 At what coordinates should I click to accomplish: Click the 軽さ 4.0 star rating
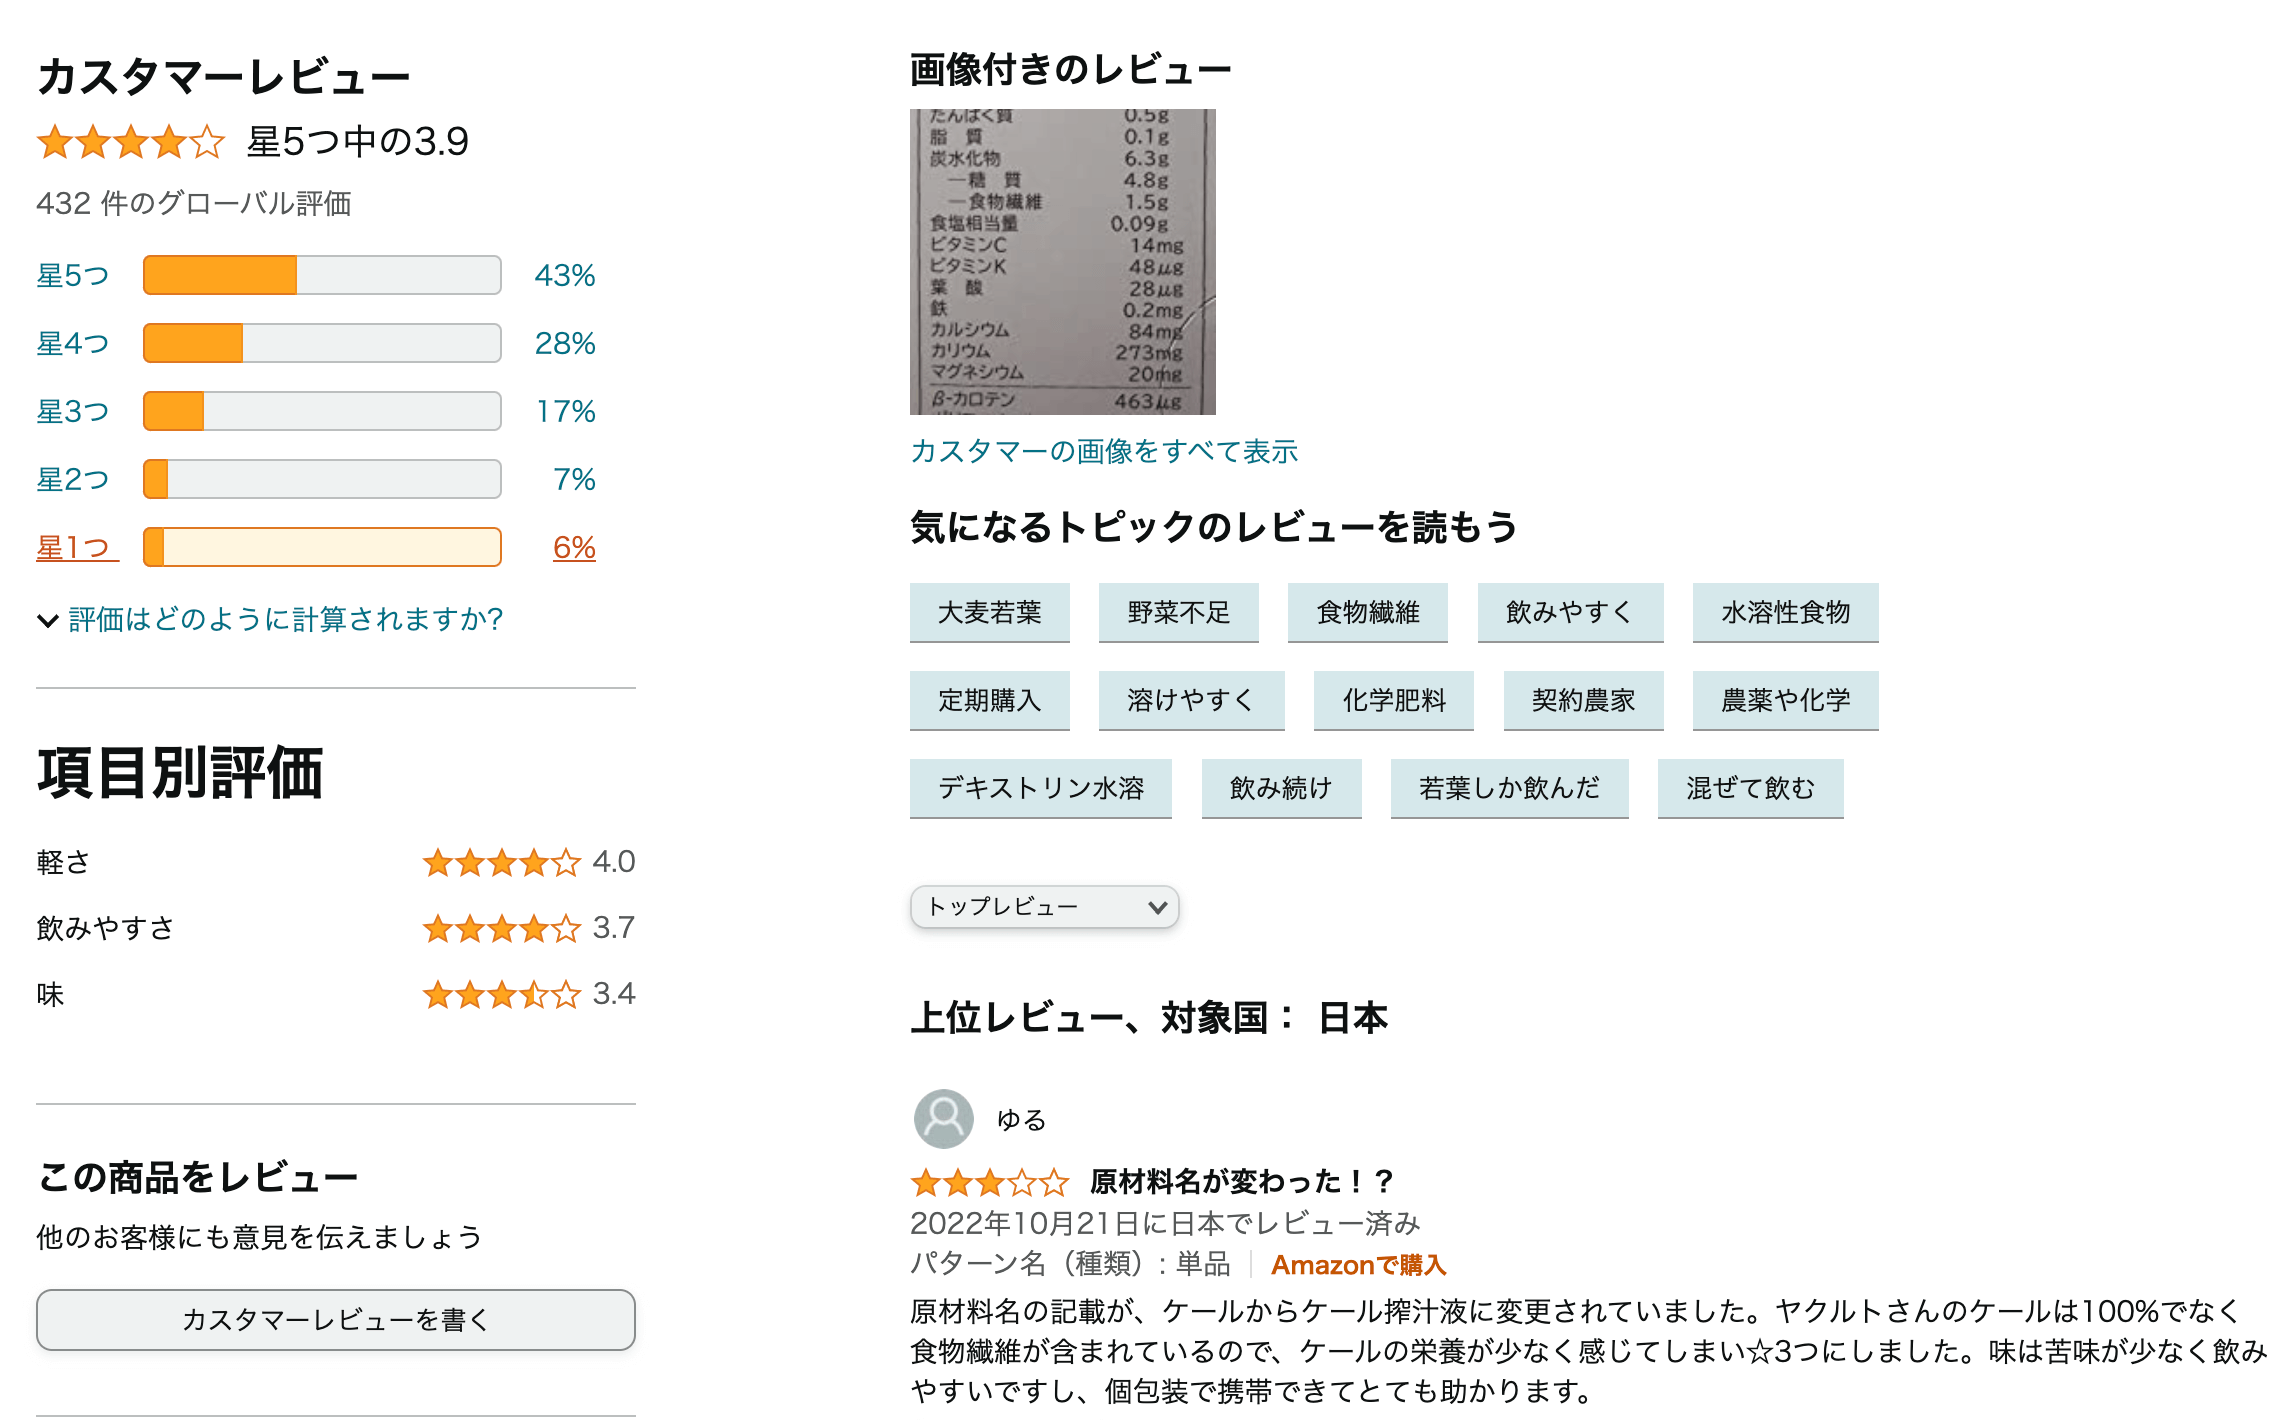[x=501, y=862]
